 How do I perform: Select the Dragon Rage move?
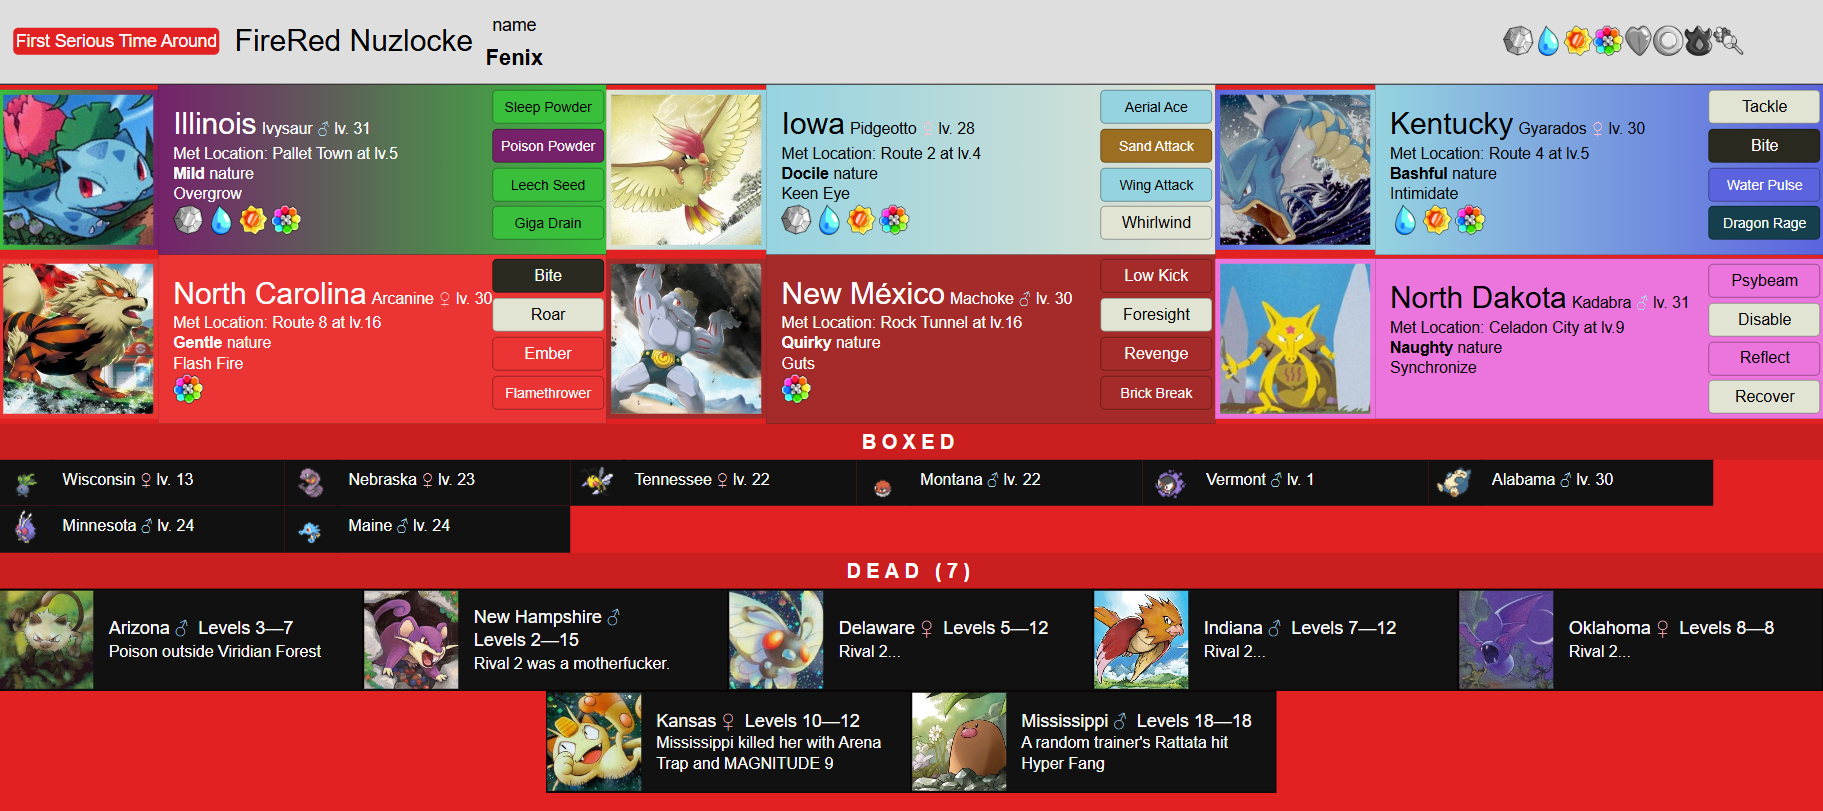click(x=1764, y=223)
